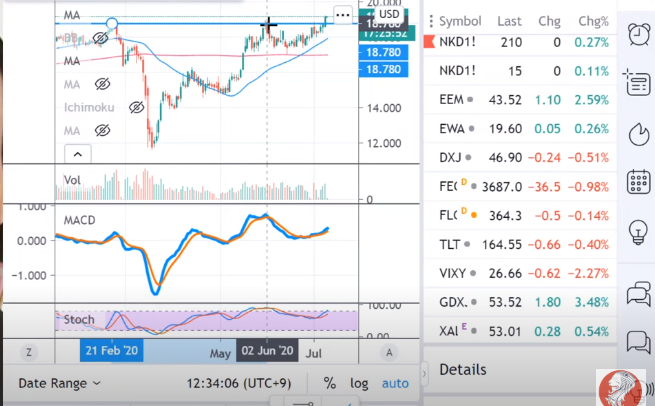Click the Stoch indicator label
The width and height of the screenshot is (655, 406).
(79, 320)
